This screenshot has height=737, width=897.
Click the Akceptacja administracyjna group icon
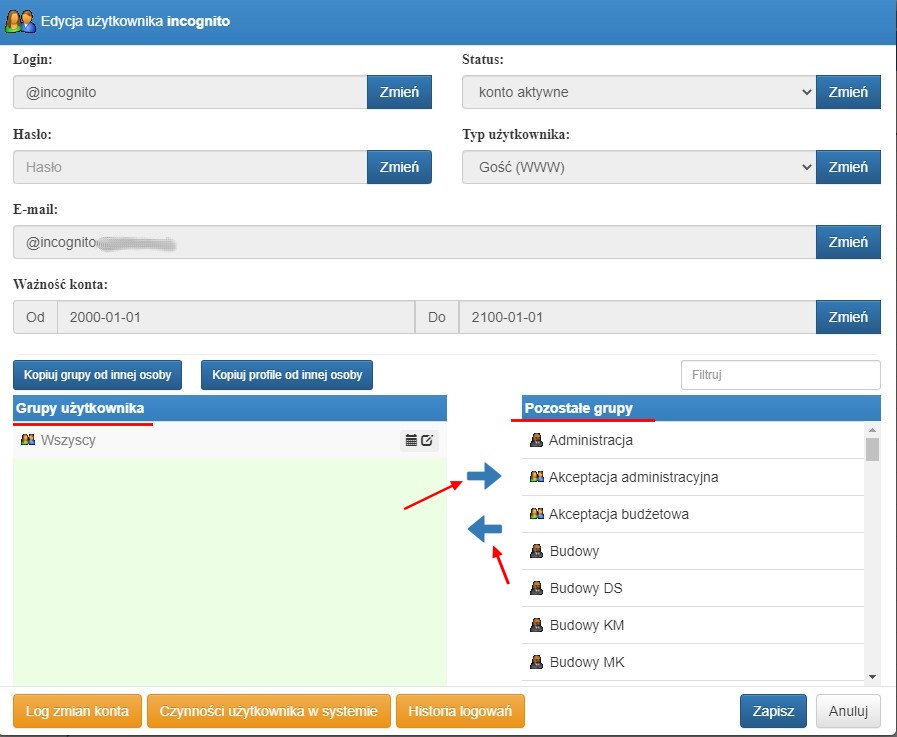536,477
